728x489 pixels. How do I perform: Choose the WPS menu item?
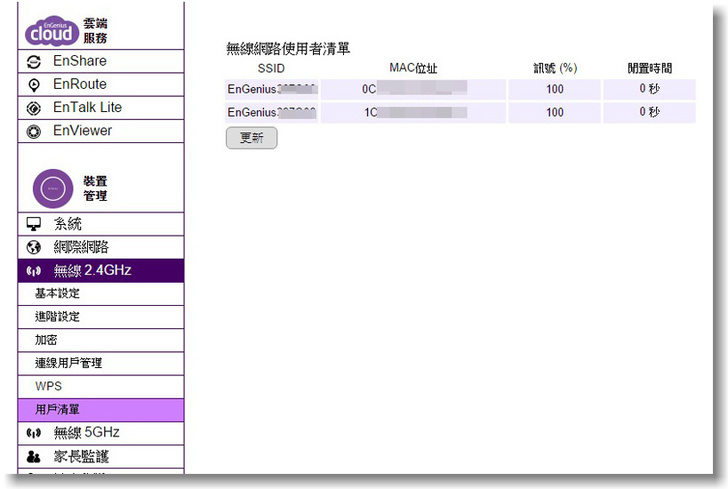pyautogui.click(x=48, y=386)
